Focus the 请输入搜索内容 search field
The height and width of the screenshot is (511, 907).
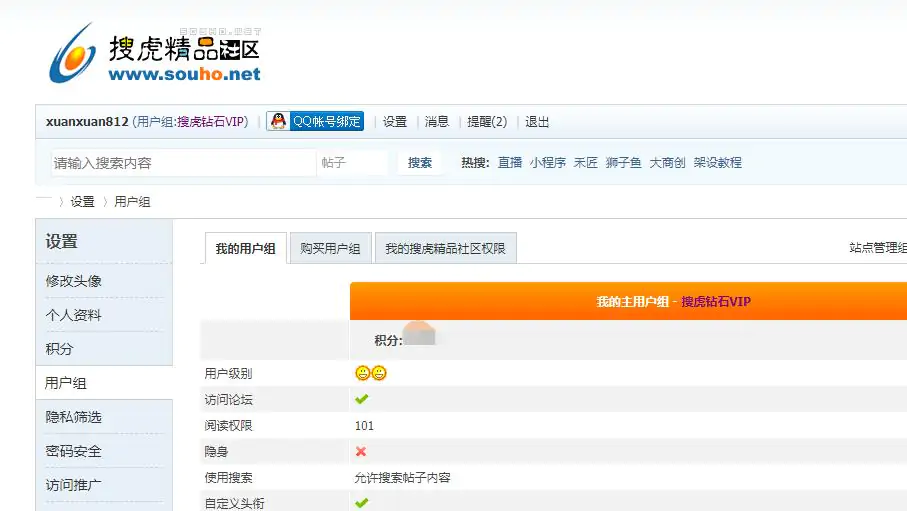pos(183,163)
